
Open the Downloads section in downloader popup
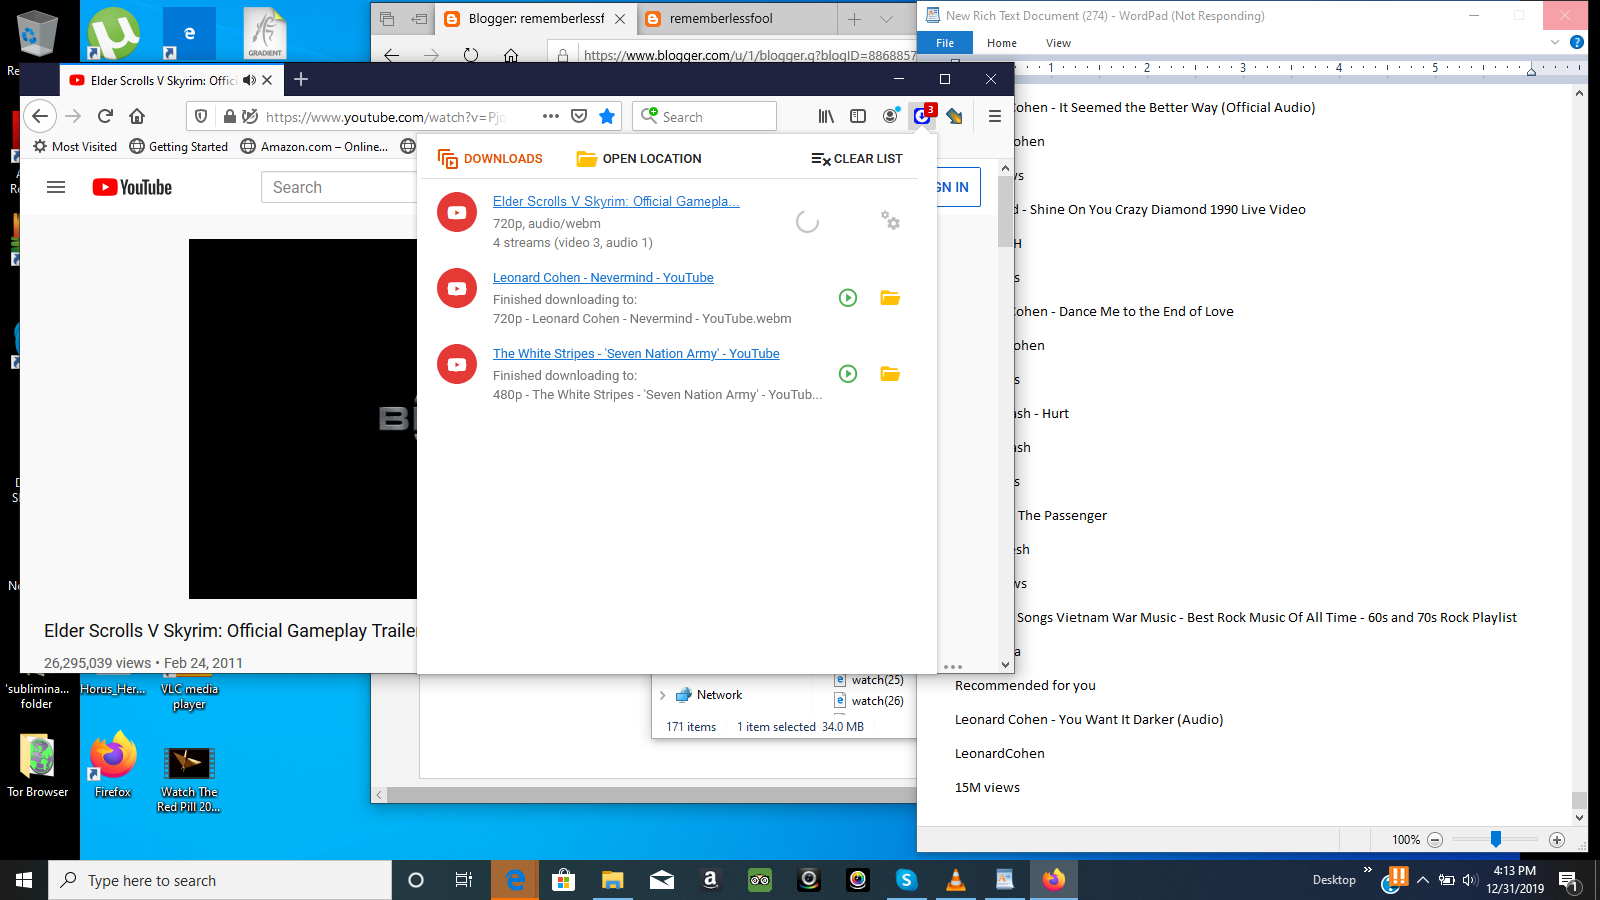coord(490,158)
